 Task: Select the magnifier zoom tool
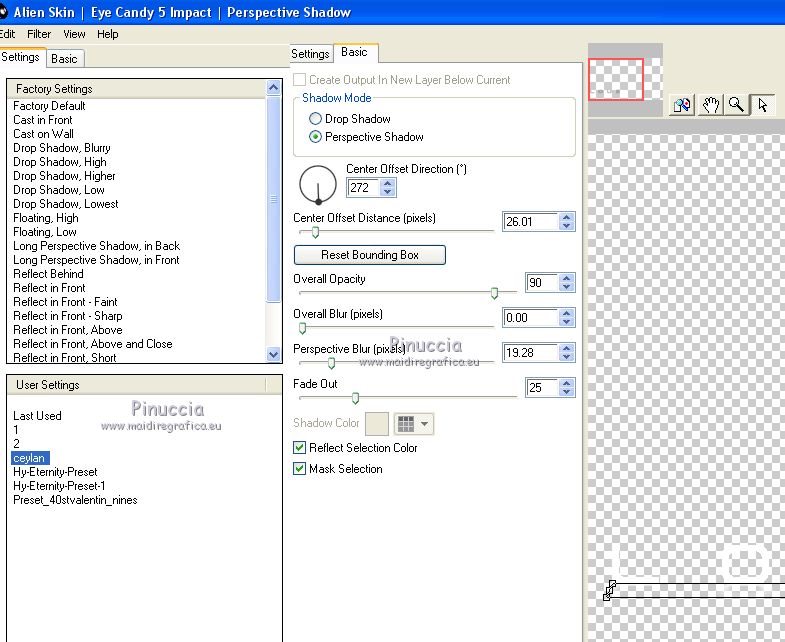click(736, 105)
